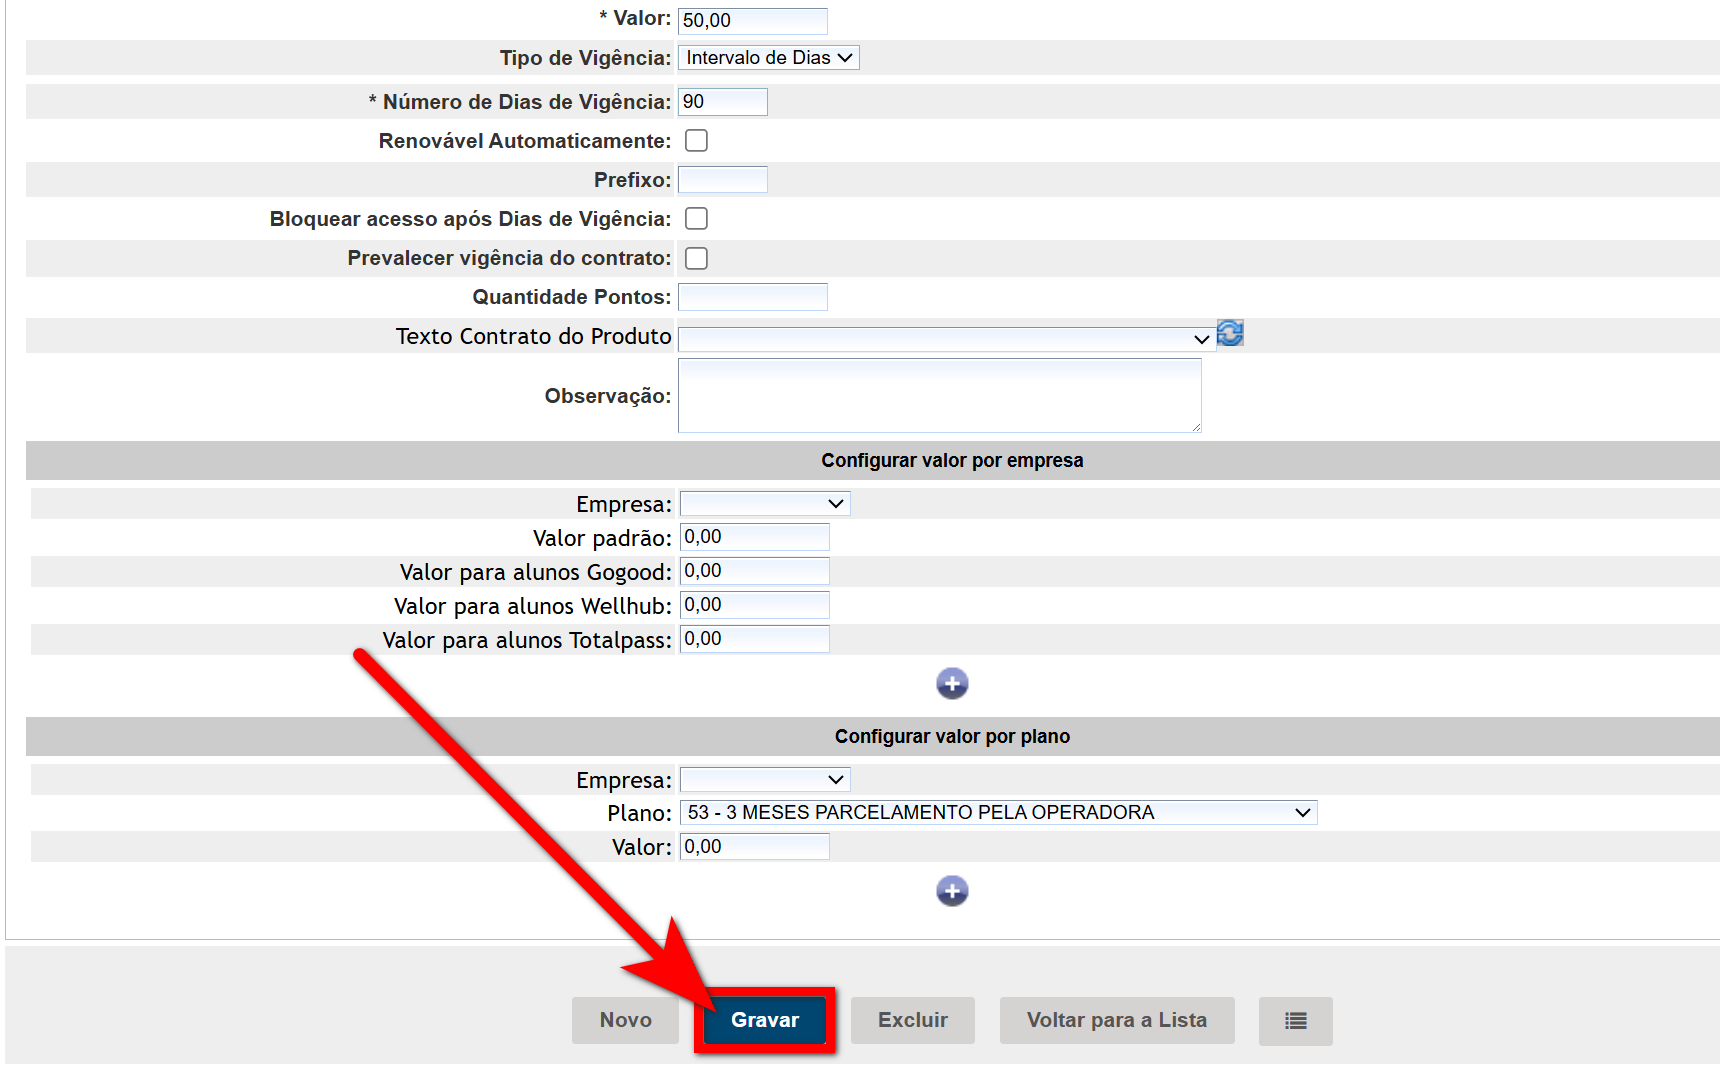Click the Novo button
The image size is (1720, 1068).
pos(625,1021)
